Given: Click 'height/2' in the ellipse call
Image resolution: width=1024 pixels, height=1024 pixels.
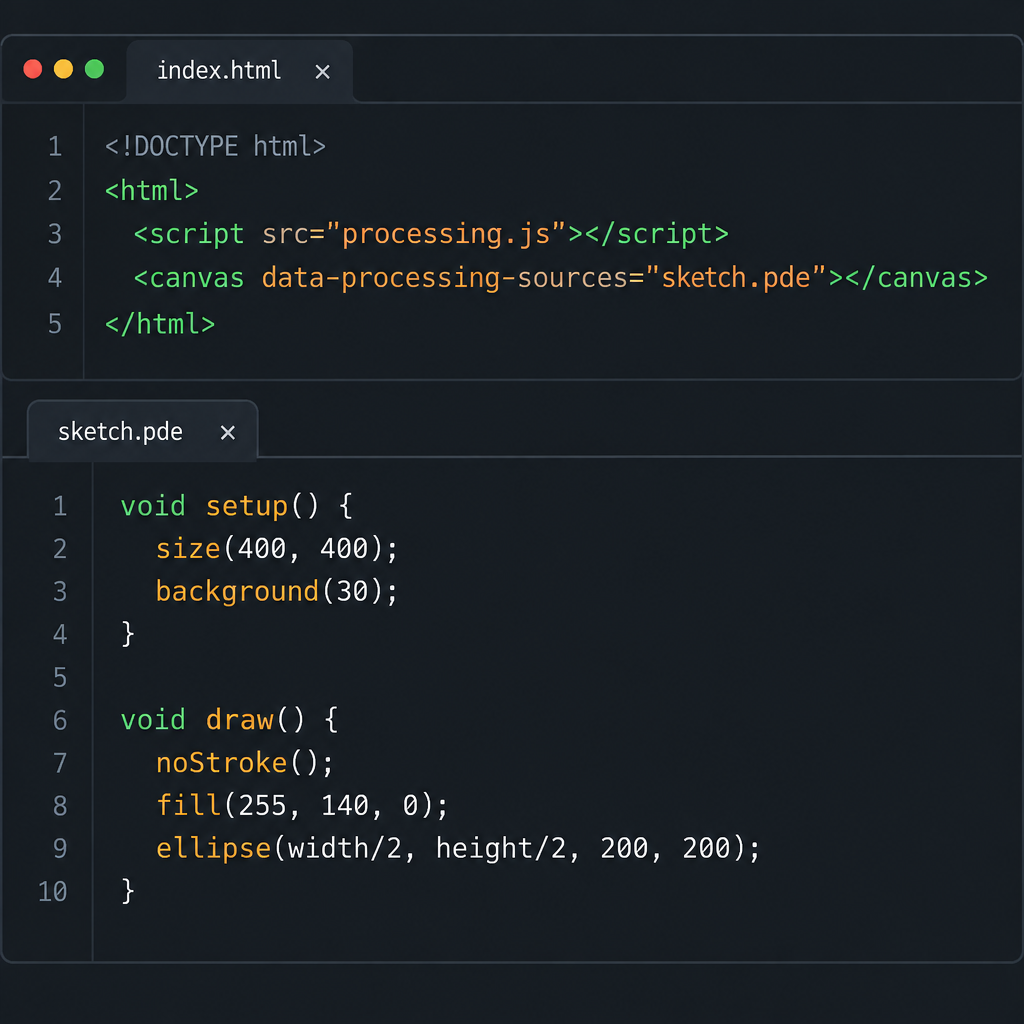Looking at the screenshot, I should pos(501,848).
